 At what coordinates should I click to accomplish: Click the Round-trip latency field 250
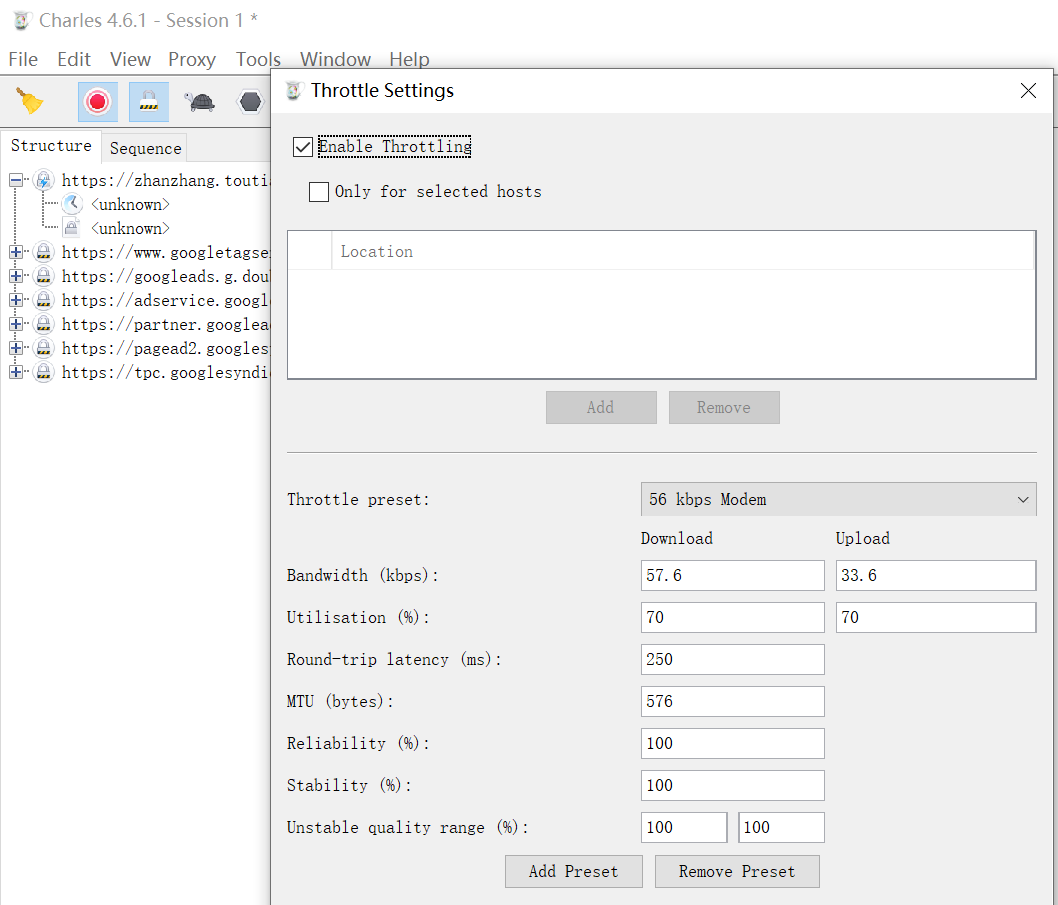coord(732,659)
